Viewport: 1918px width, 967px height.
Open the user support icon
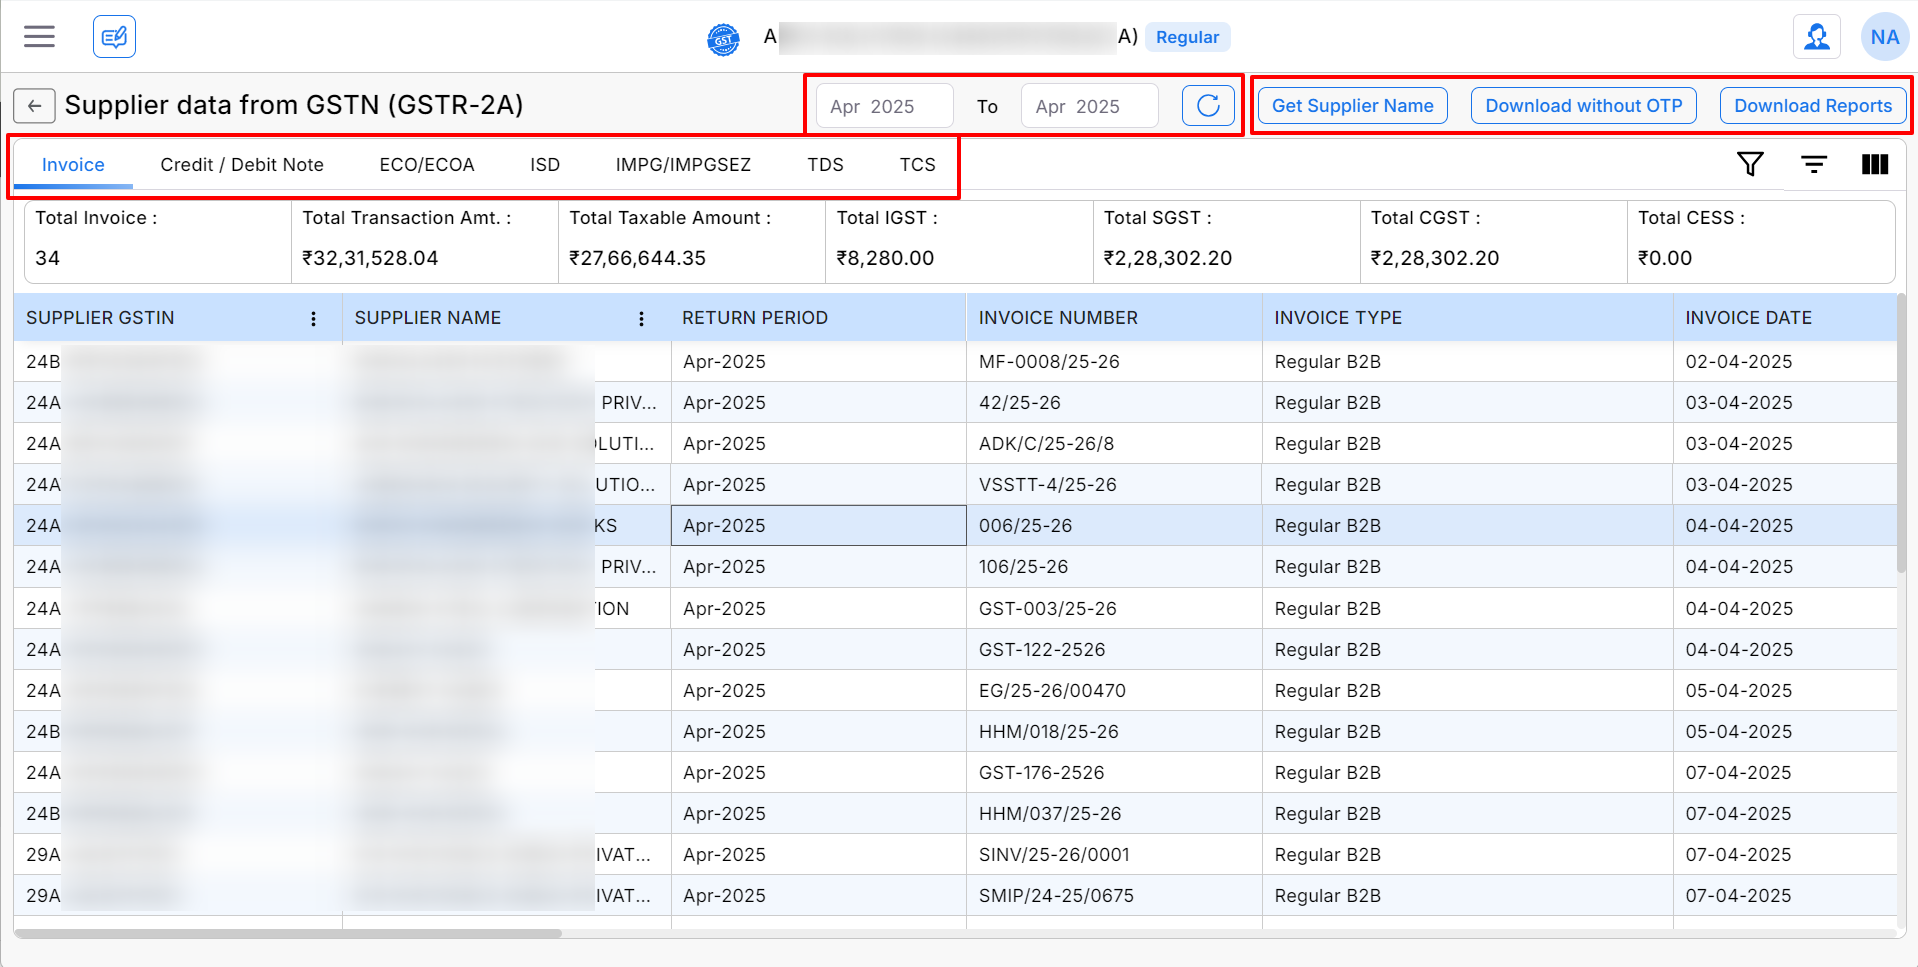[x=1816, y=37]
